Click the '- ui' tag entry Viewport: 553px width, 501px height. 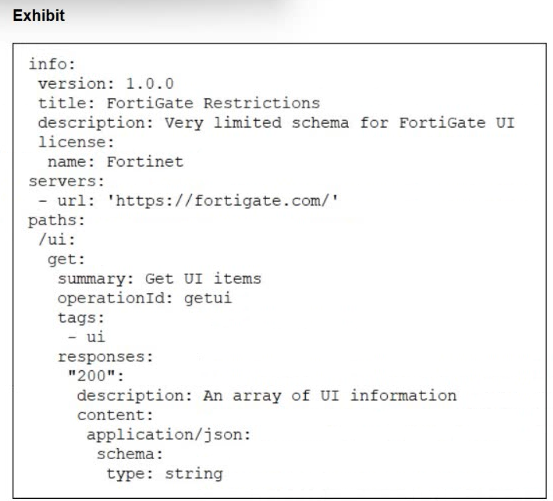point(86,337)
